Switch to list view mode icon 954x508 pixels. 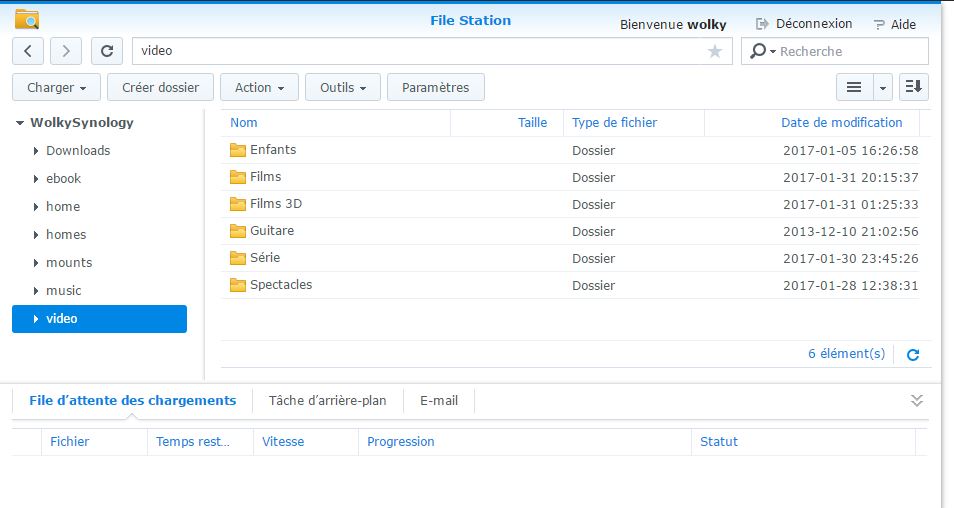point(854,88)
